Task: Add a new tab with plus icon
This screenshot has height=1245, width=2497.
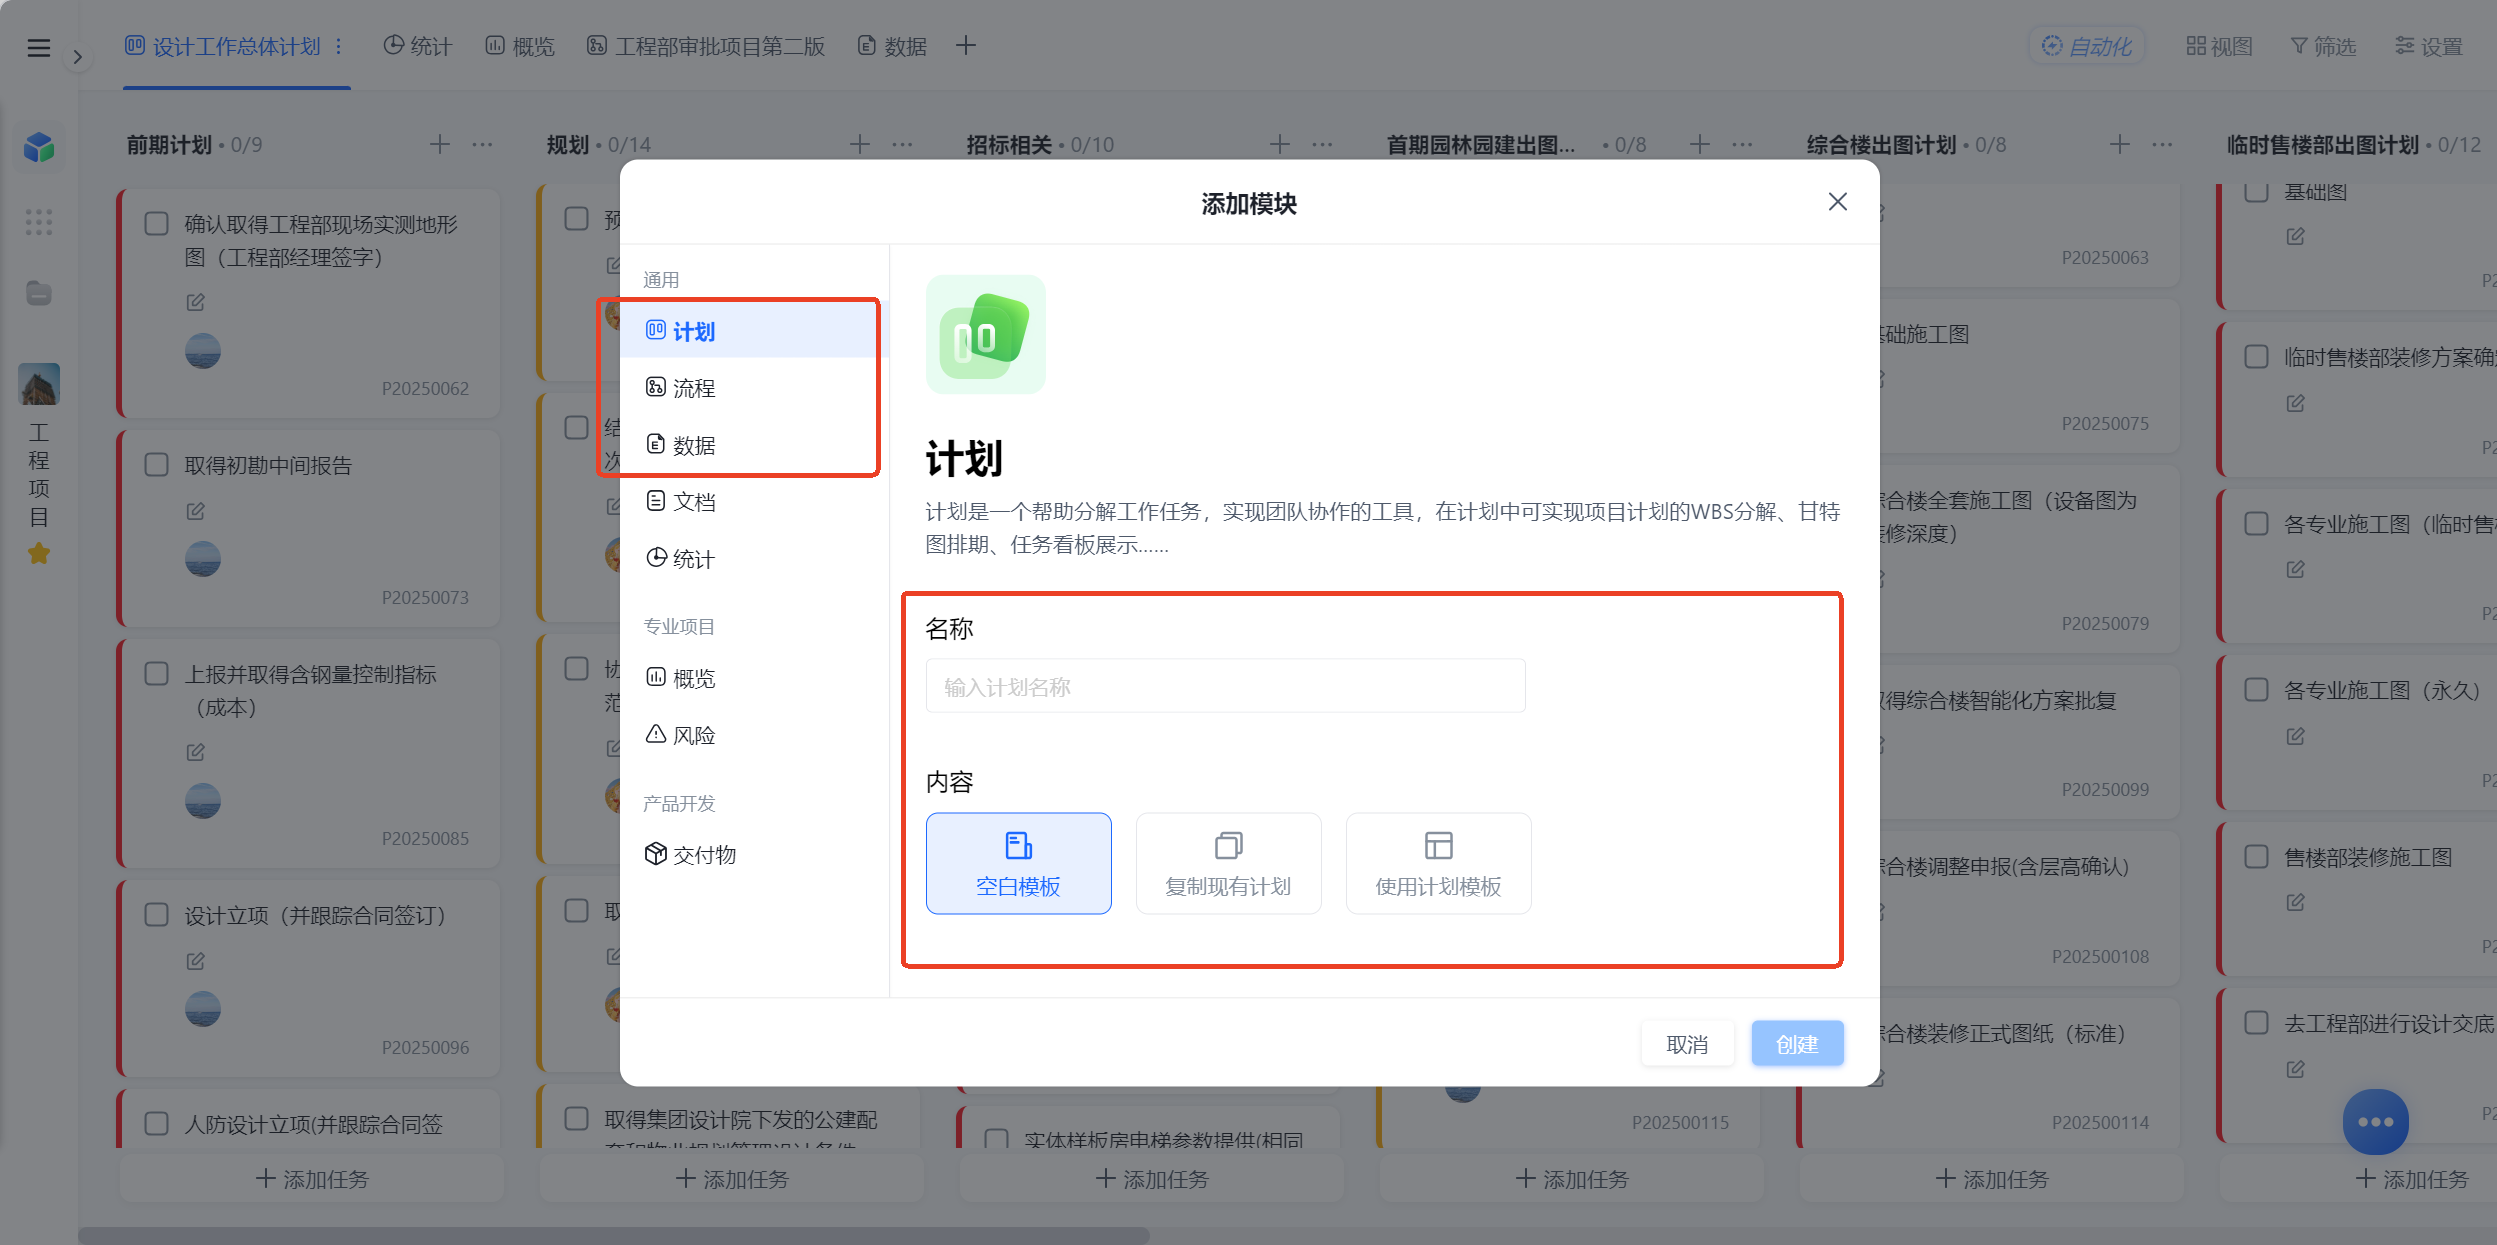Action: [x=965, y=45]
